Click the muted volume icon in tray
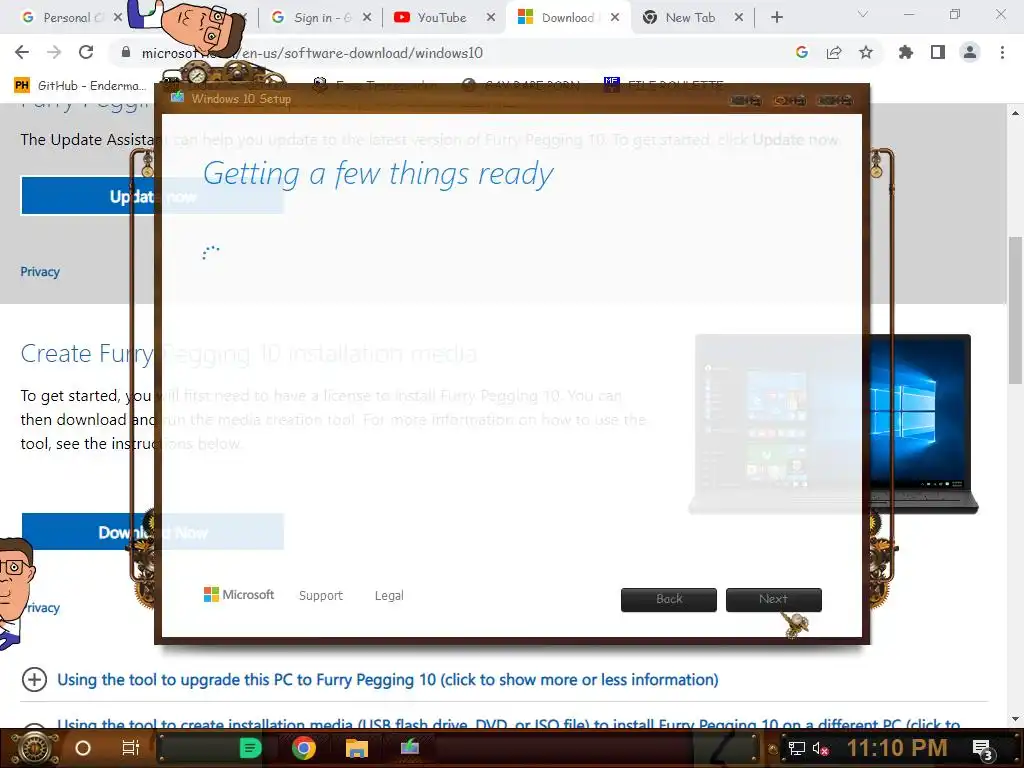Image resolution: width=1024 pixels, height=768 pixels. point(820,748)
